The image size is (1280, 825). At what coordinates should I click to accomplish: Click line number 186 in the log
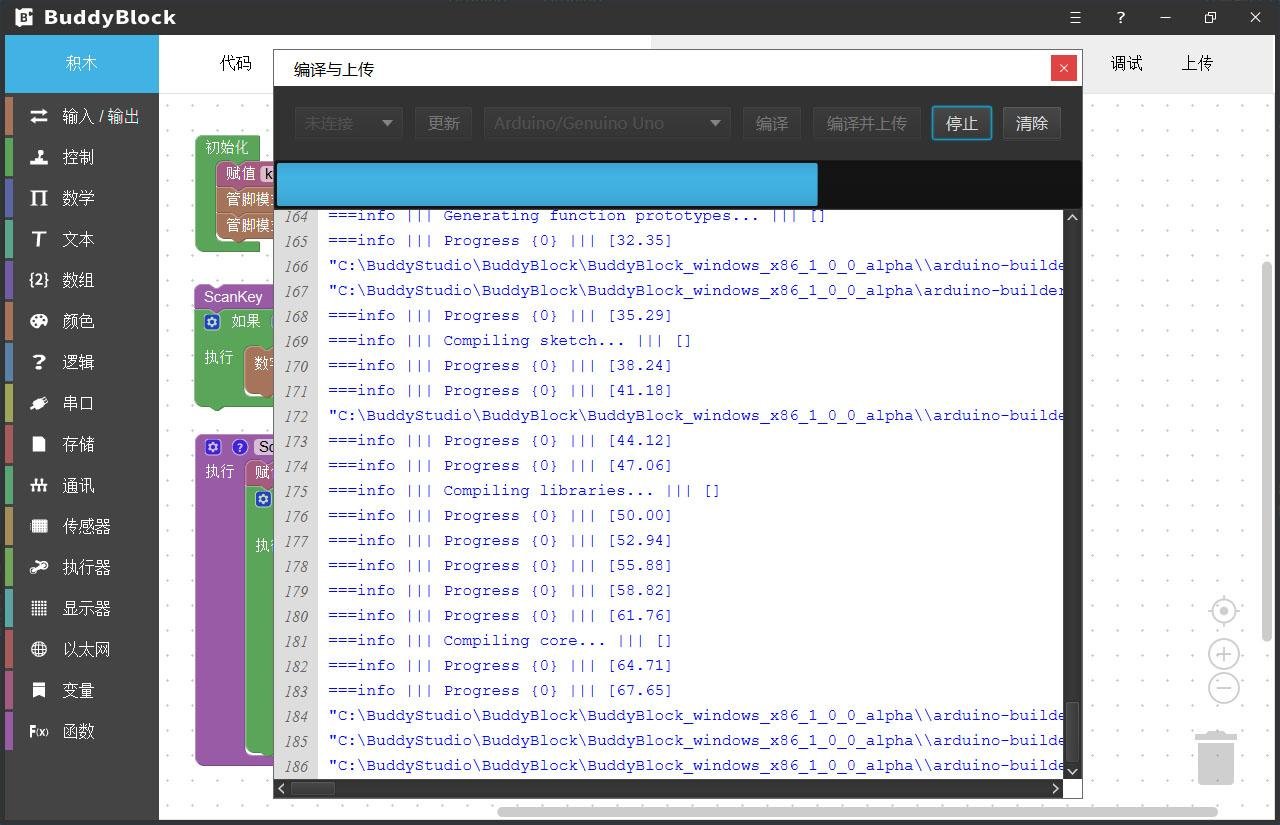click(x=296, y=765)
